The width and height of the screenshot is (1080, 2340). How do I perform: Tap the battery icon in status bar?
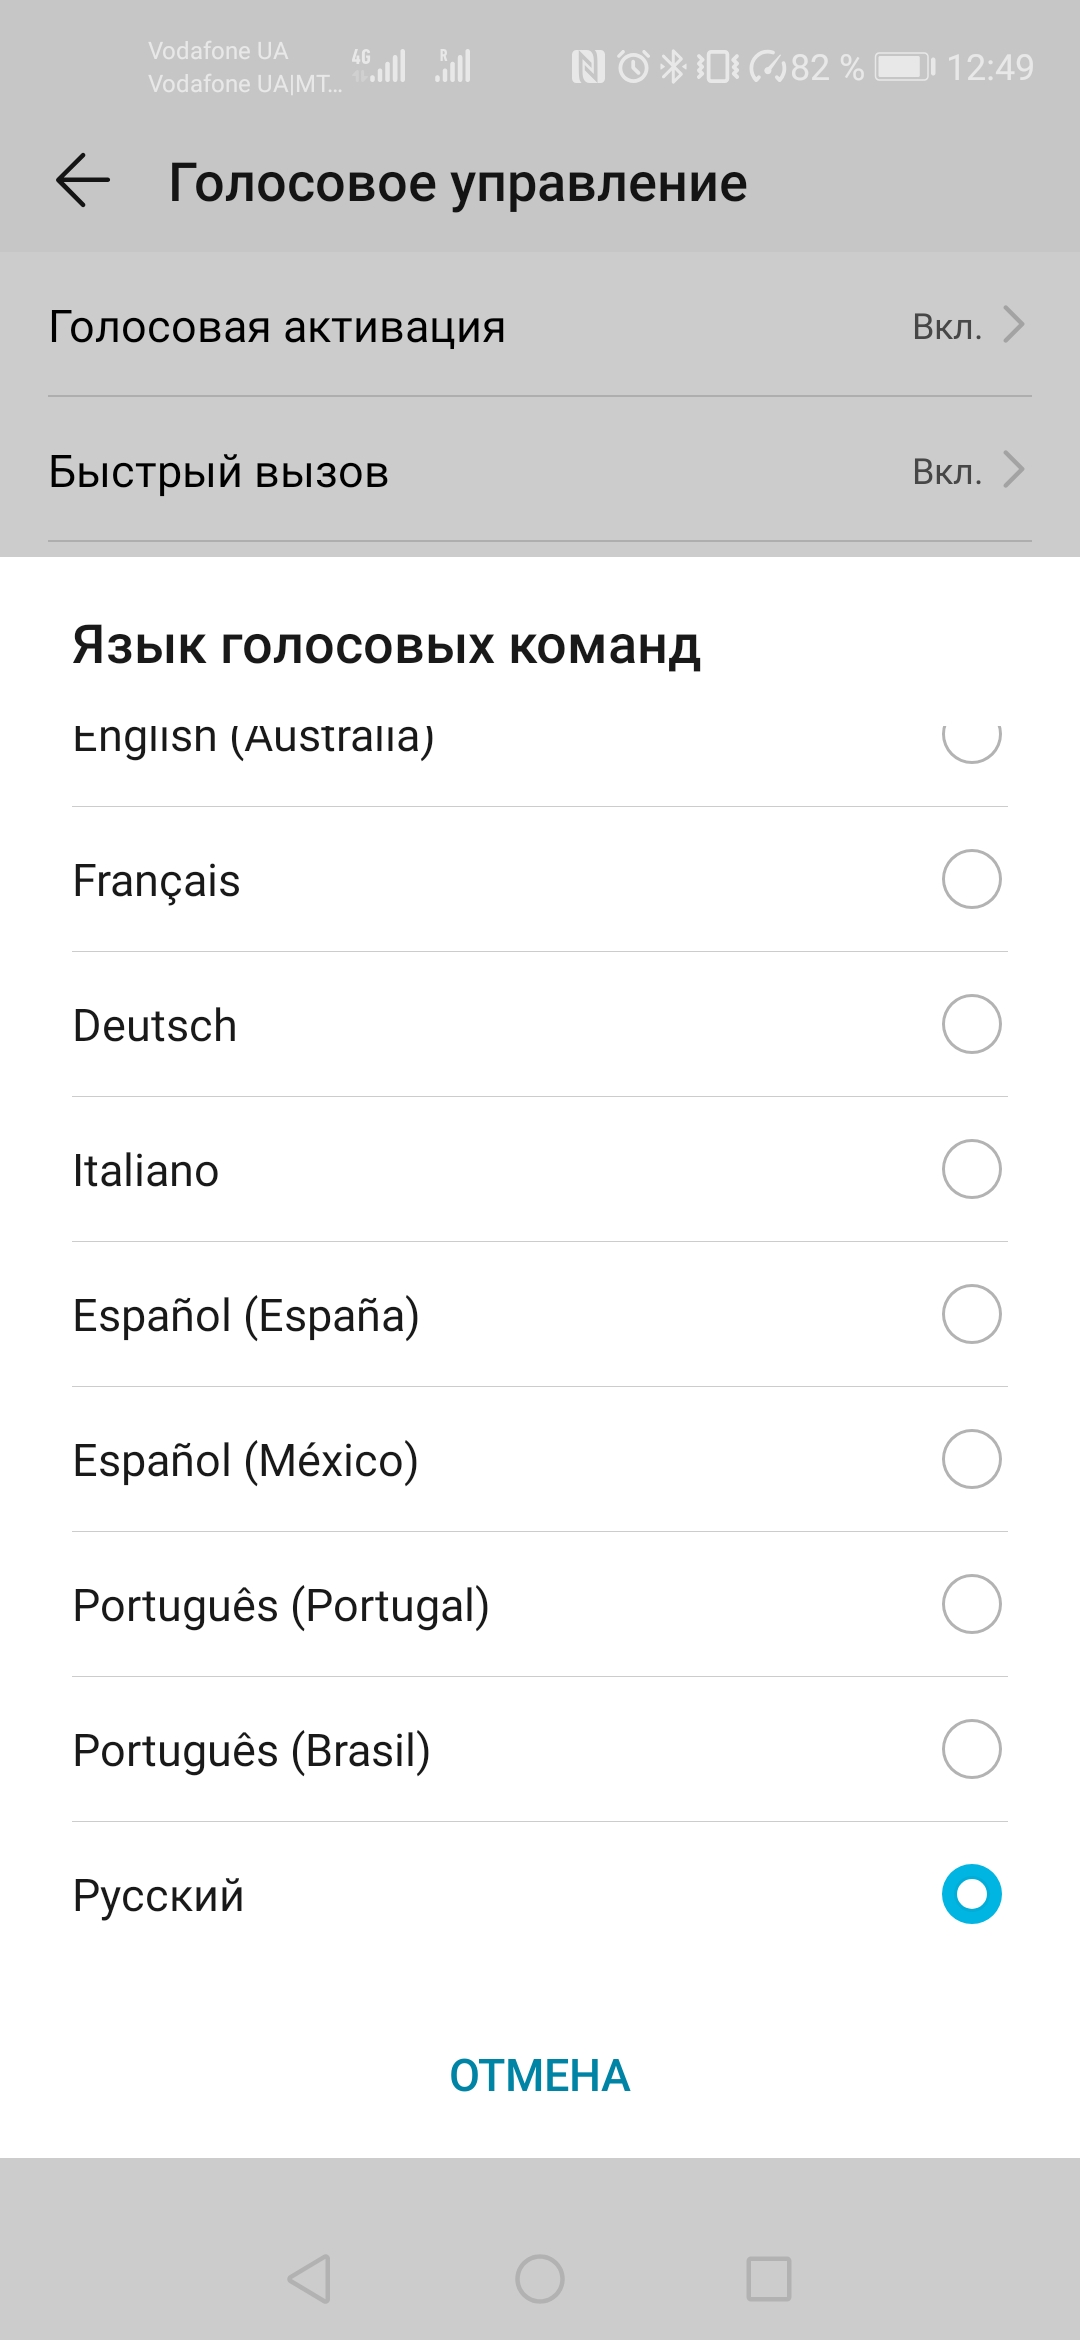[x=905, y=67]
